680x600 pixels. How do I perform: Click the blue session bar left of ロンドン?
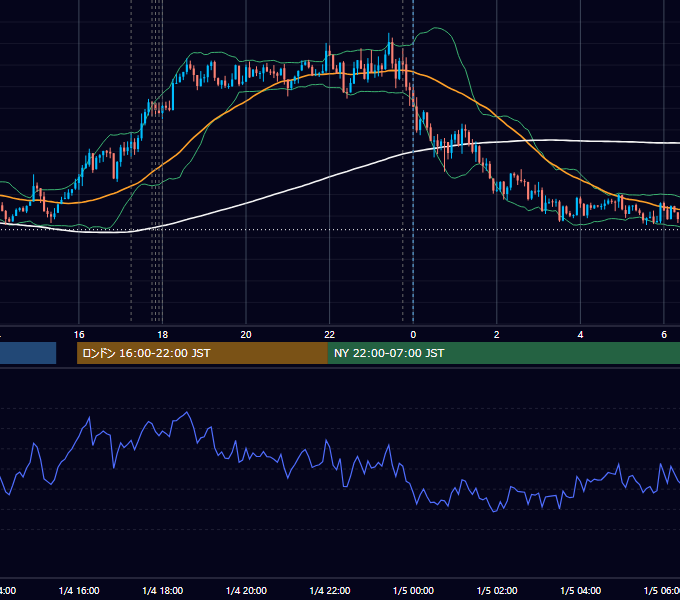pyautogui.click(x=28, y=353)
